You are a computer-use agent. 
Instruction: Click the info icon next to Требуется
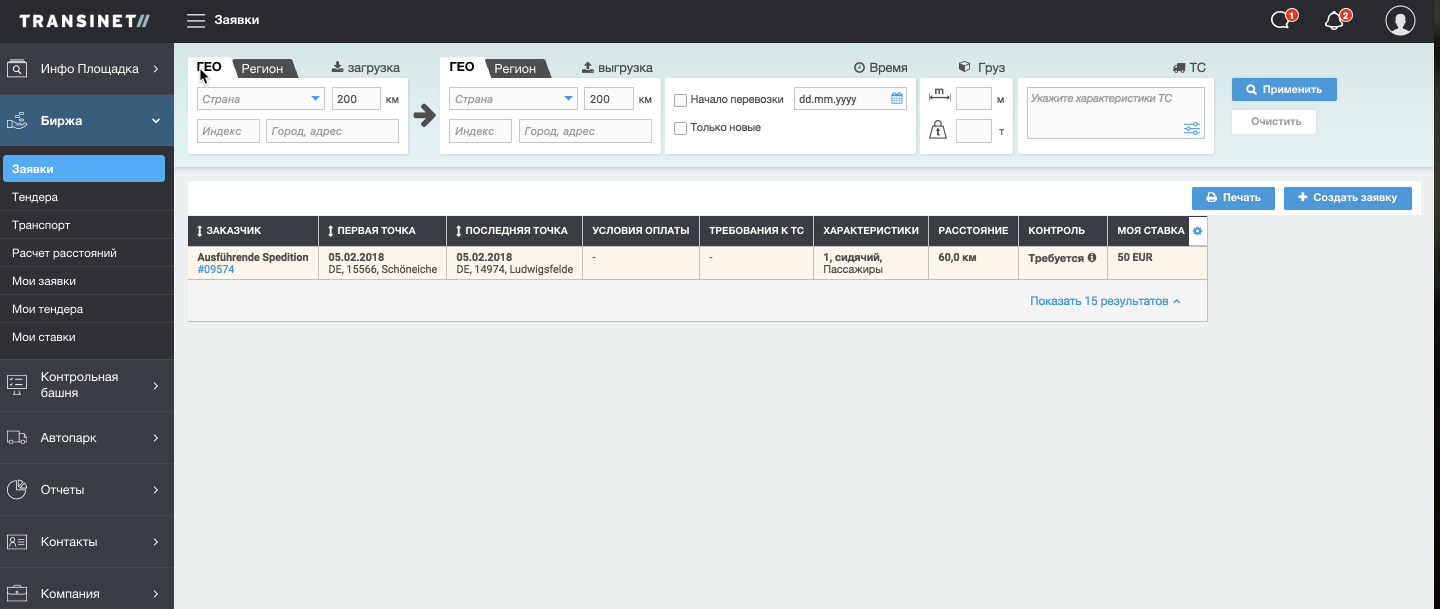1092,257
